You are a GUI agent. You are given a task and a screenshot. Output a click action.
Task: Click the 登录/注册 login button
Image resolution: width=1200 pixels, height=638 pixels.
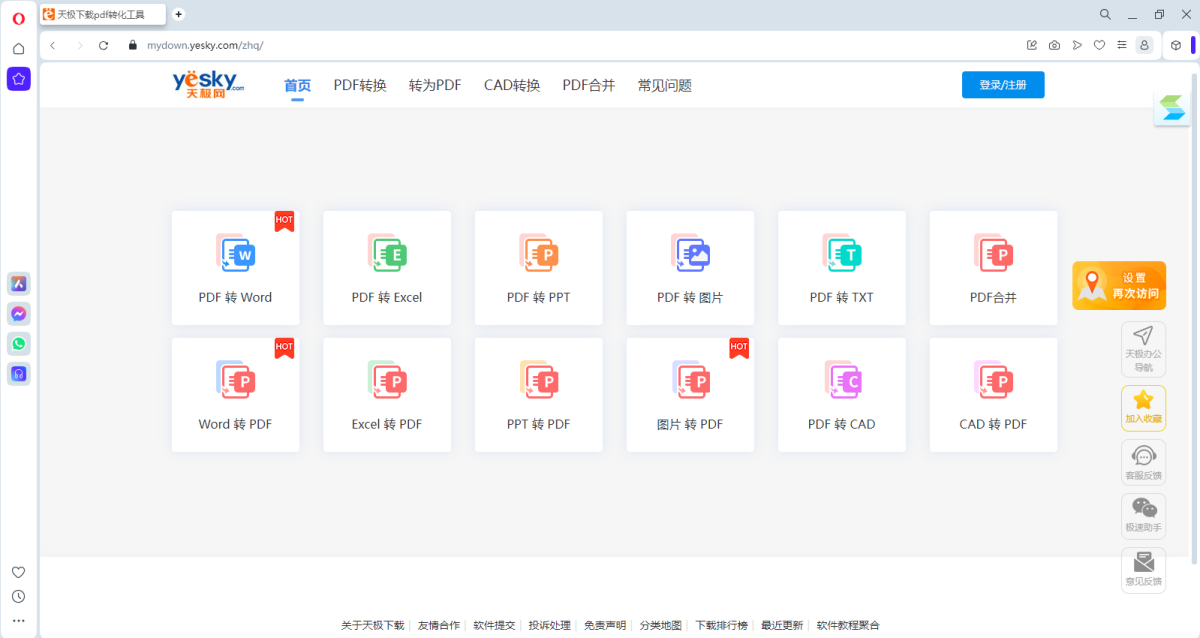pyautogui.click(x=1002, y=84)
